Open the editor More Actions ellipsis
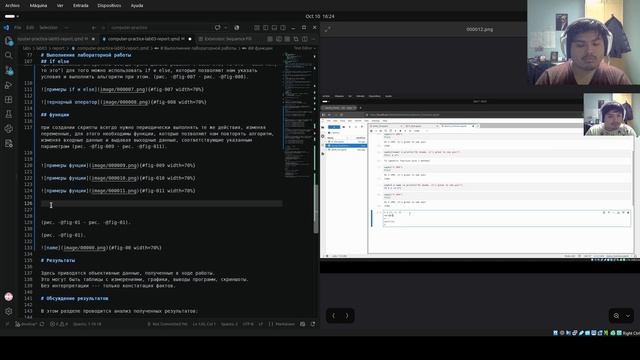Viewport: 640px width, 360px height. [x=313, y=39]
